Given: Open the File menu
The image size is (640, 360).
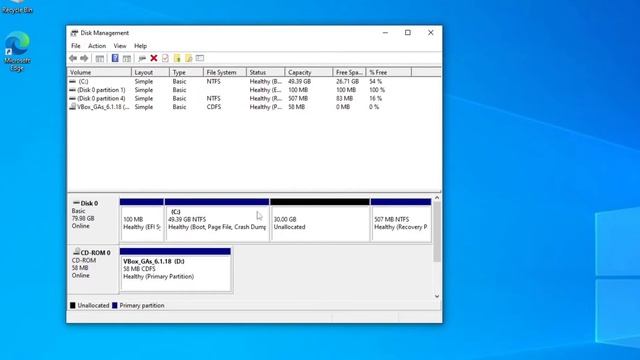Looking at the screenshot, I should click(x=76, y=46).
